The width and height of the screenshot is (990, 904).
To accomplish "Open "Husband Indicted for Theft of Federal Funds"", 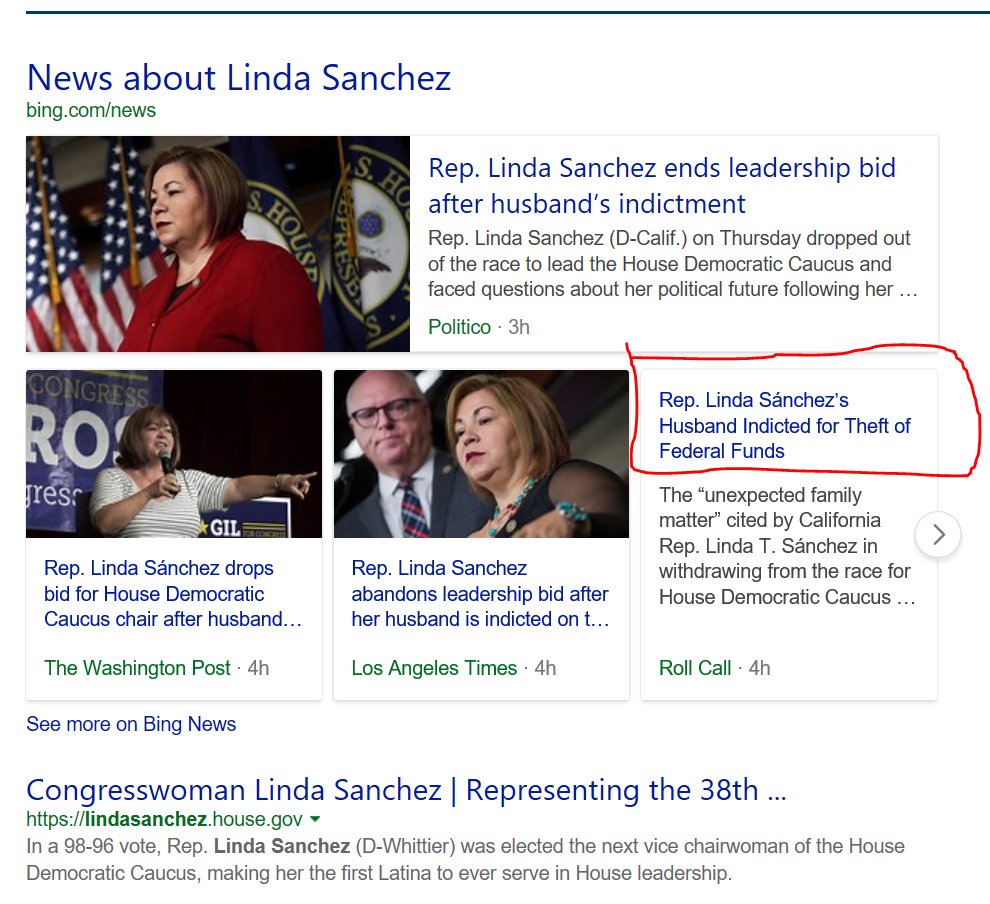I will tap(784, 426).
